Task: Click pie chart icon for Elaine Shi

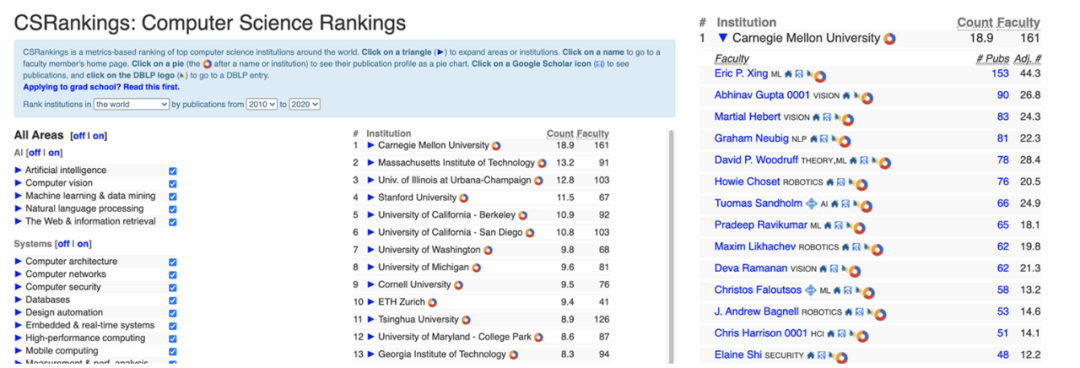Action: click(x=841, y=357)
